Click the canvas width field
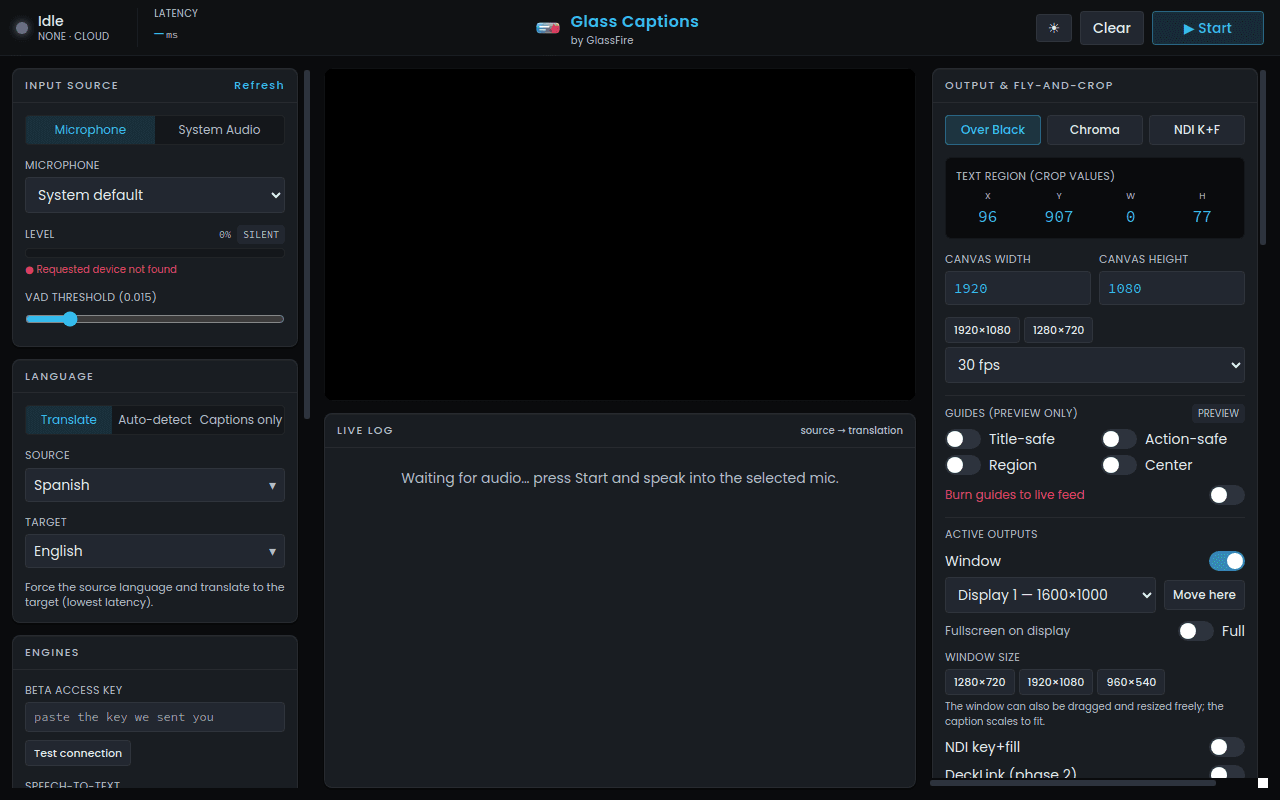Screen dimensions: 1280x800 1018,288
